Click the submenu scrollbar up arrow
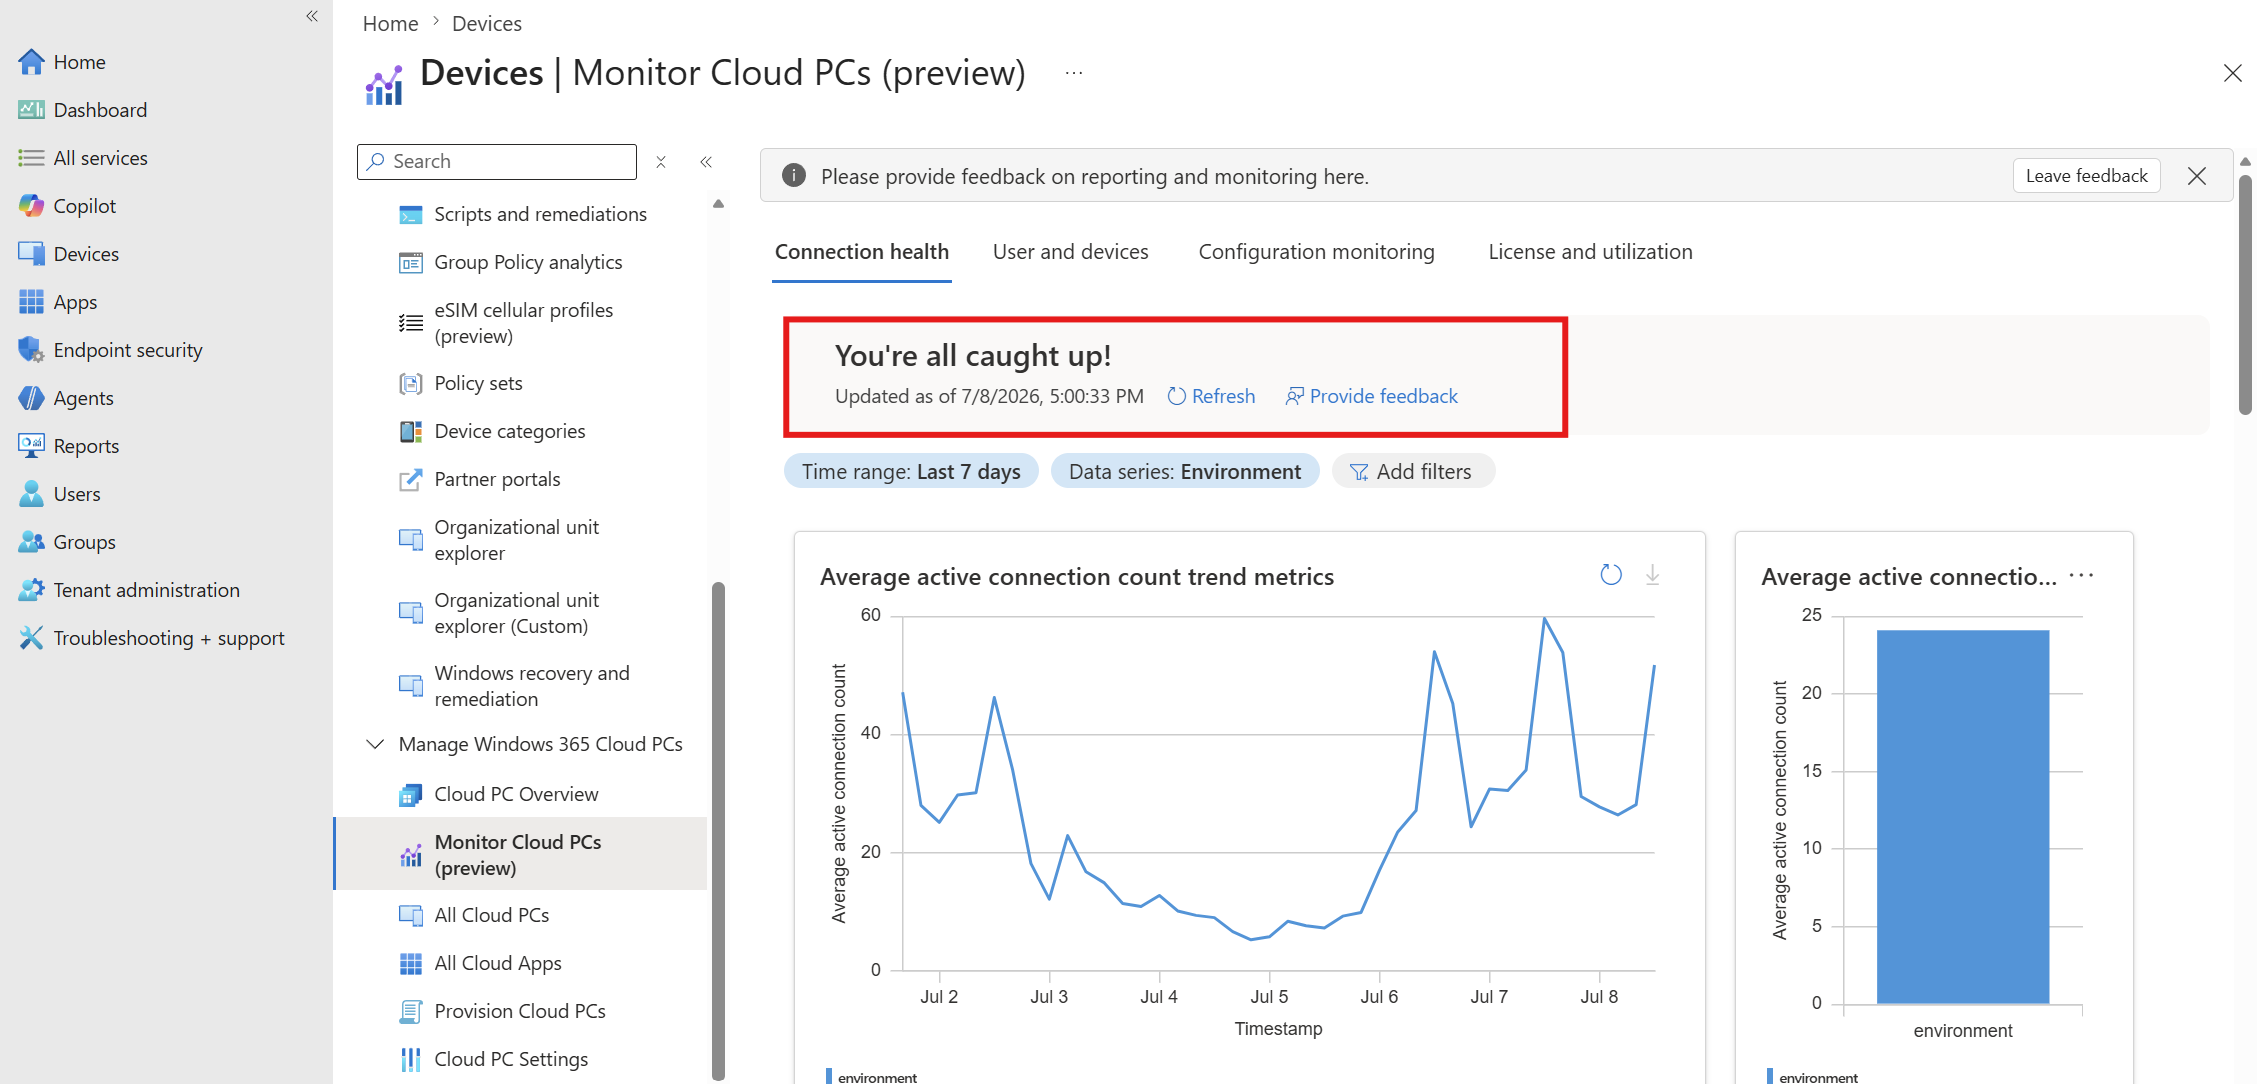This screenshot has height=1084, width=2265. tap(718, 204)
